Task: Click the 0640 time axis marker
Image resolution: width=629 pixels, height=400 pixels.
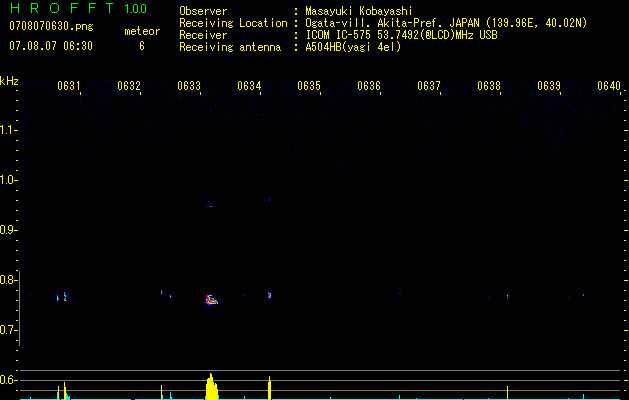Action: [609, 86]
